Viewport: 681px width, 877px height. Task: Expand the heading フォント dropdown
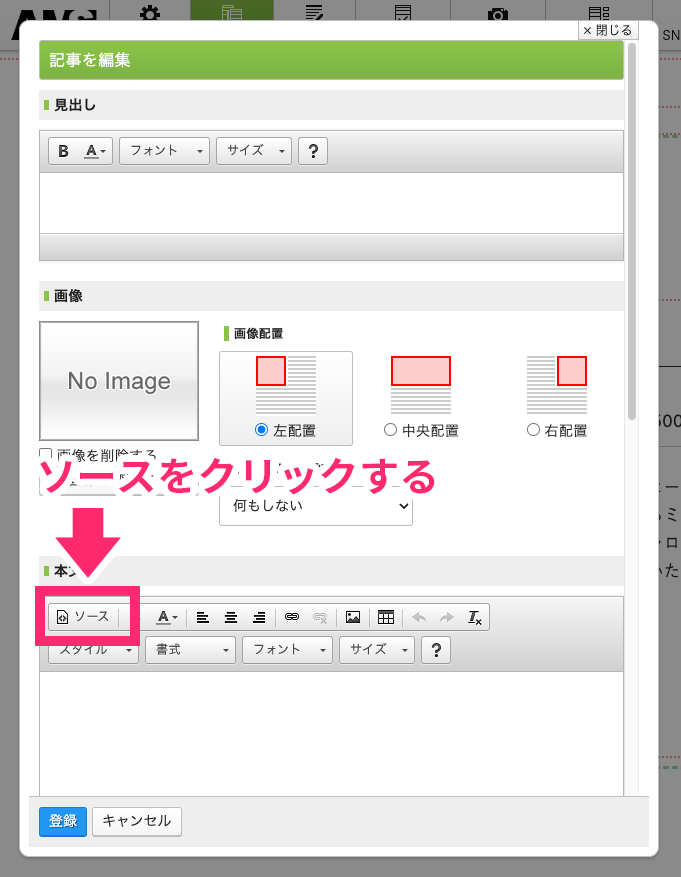point(164,151)
